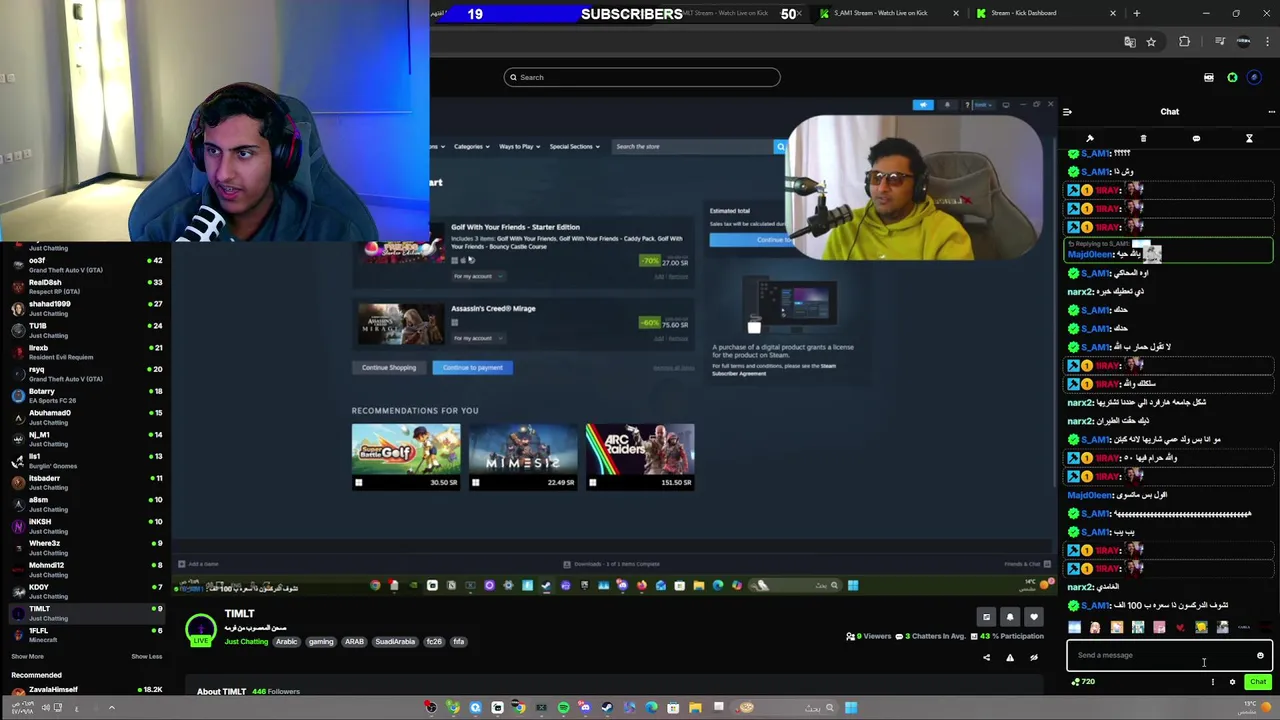Click the clip icon left of the bell
Image resolution: width=1280 pixels, height=720 pixels.
tap(986, 617)
